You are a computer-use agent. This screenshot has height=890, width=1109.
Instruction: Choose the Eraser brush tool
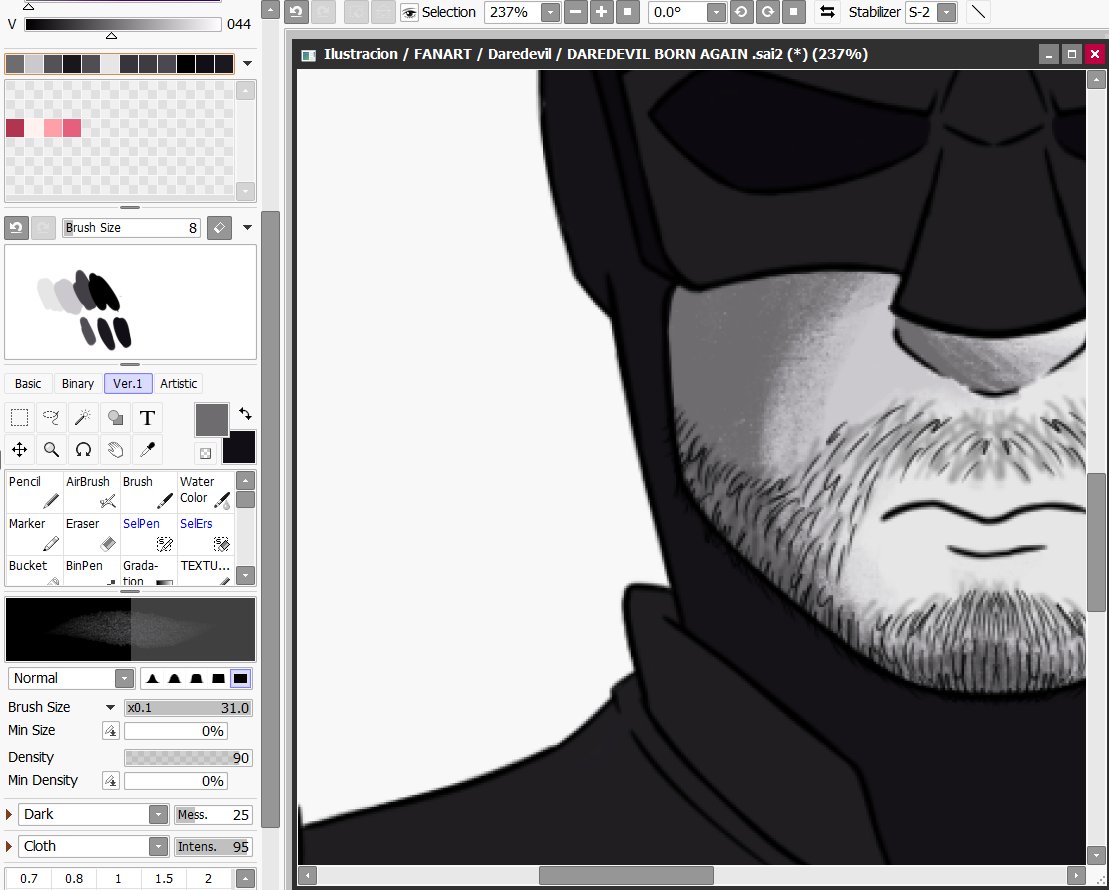tap(91, 534)
